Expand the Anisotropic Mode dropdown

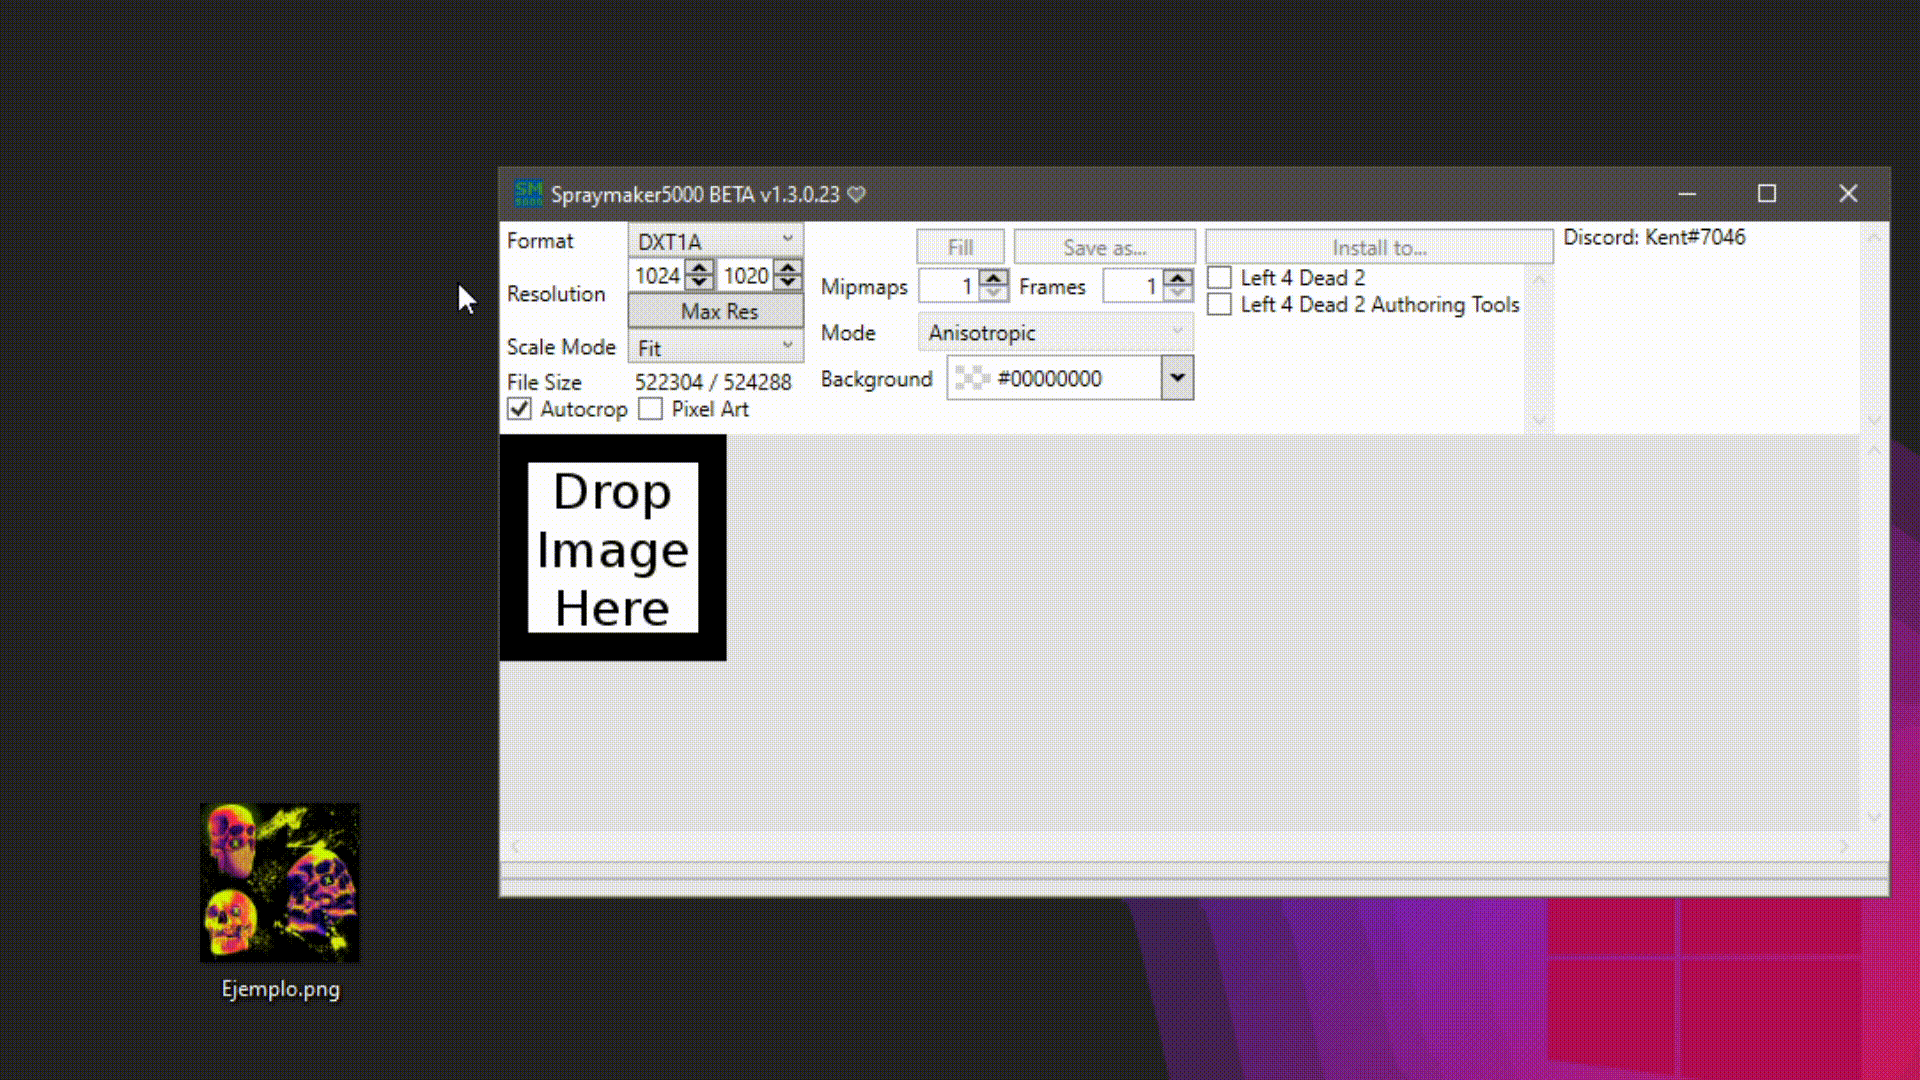pos(1055,333)
